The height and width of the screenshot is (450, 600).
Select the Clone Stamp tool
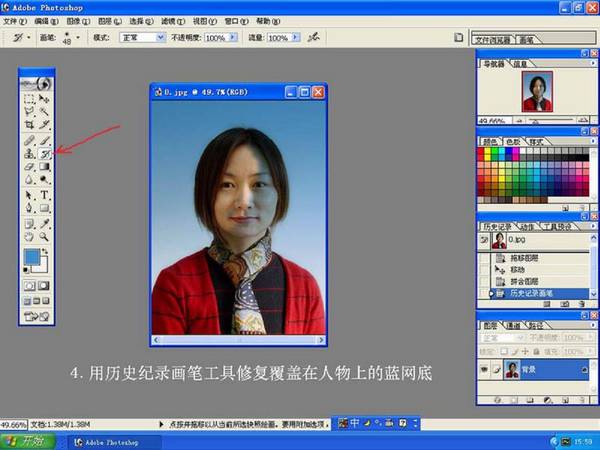pos(29,154)
